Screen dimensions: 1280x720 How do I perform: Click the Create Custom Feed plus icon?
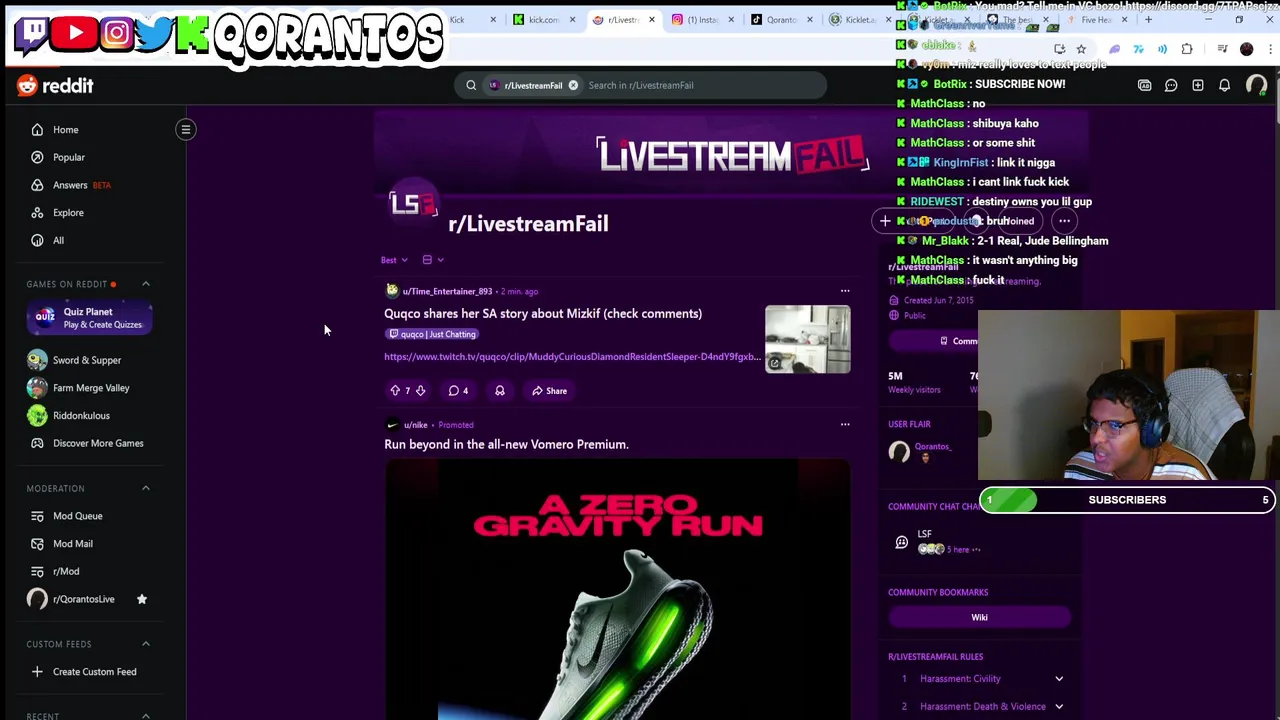[x=37, y=671]
